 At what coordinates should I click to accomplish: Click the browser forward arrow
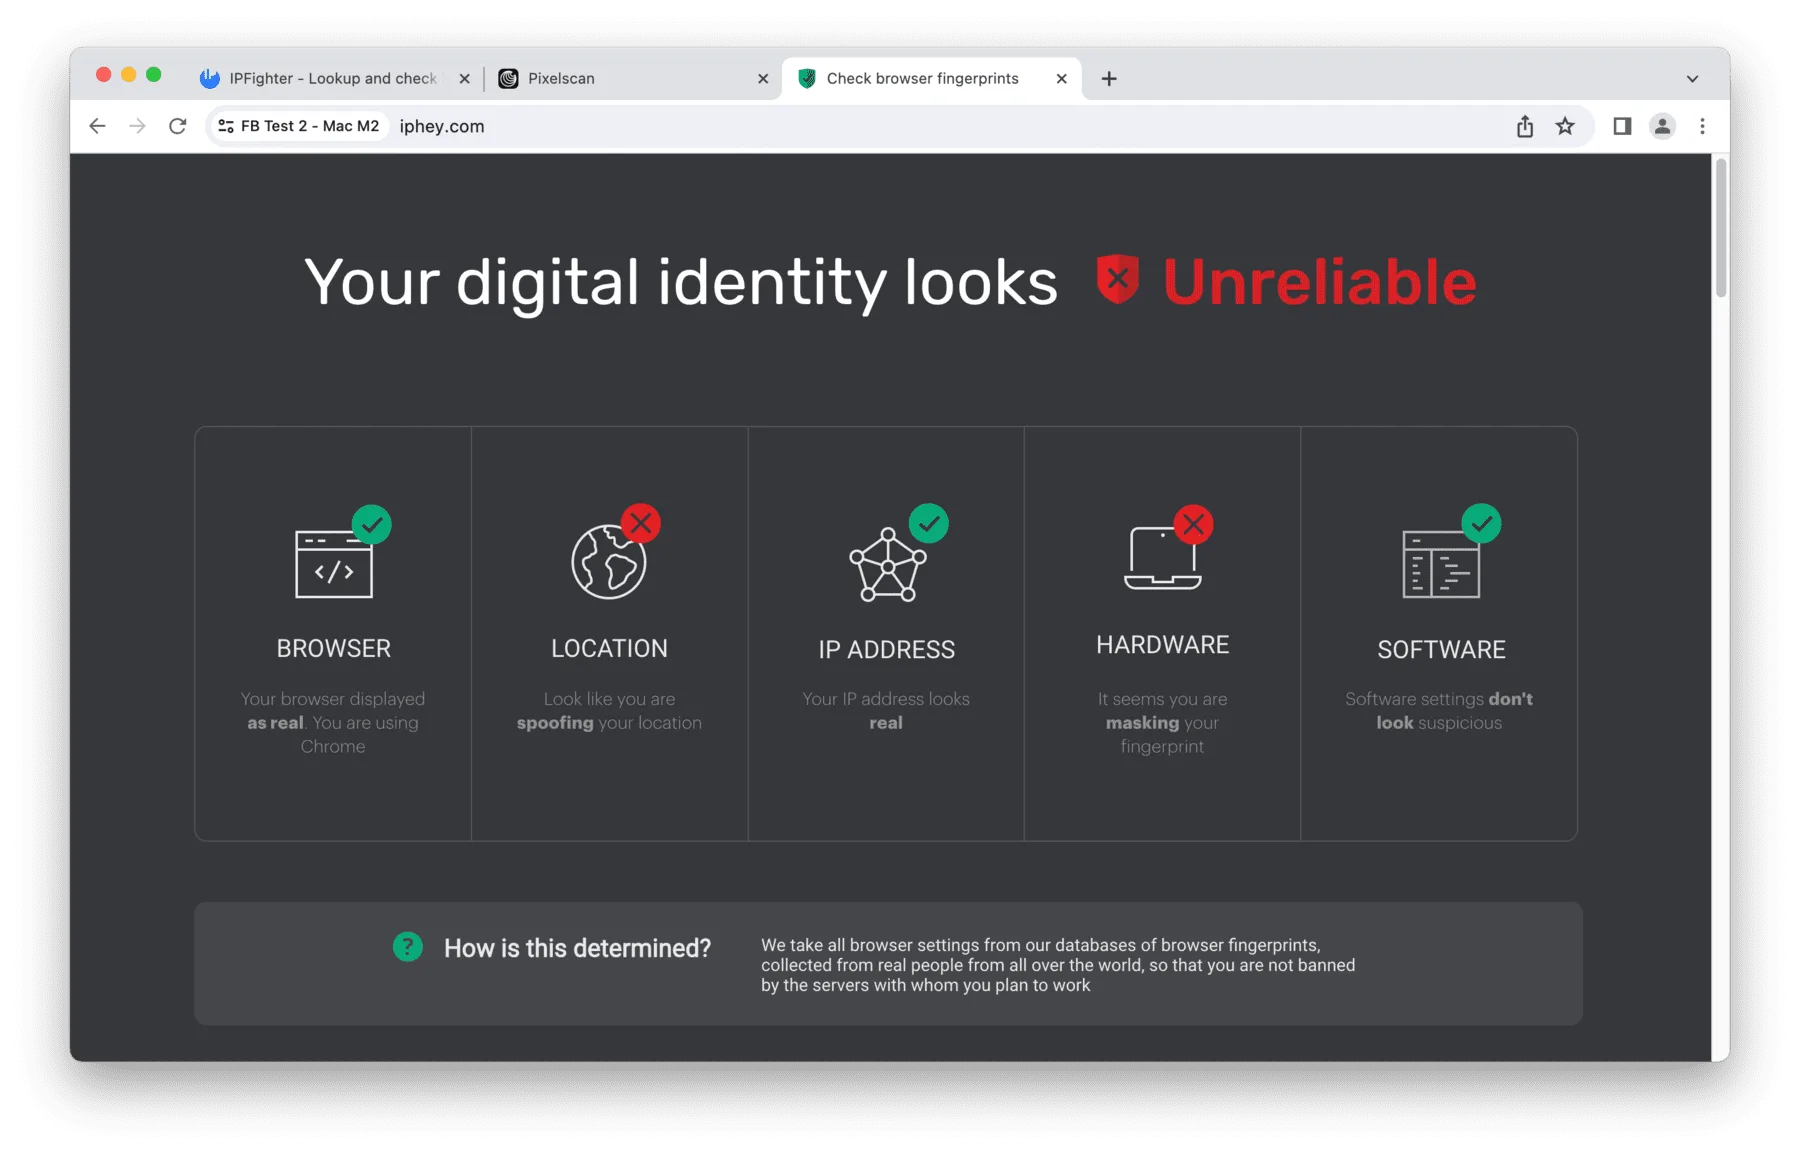[x=137, y=126]
